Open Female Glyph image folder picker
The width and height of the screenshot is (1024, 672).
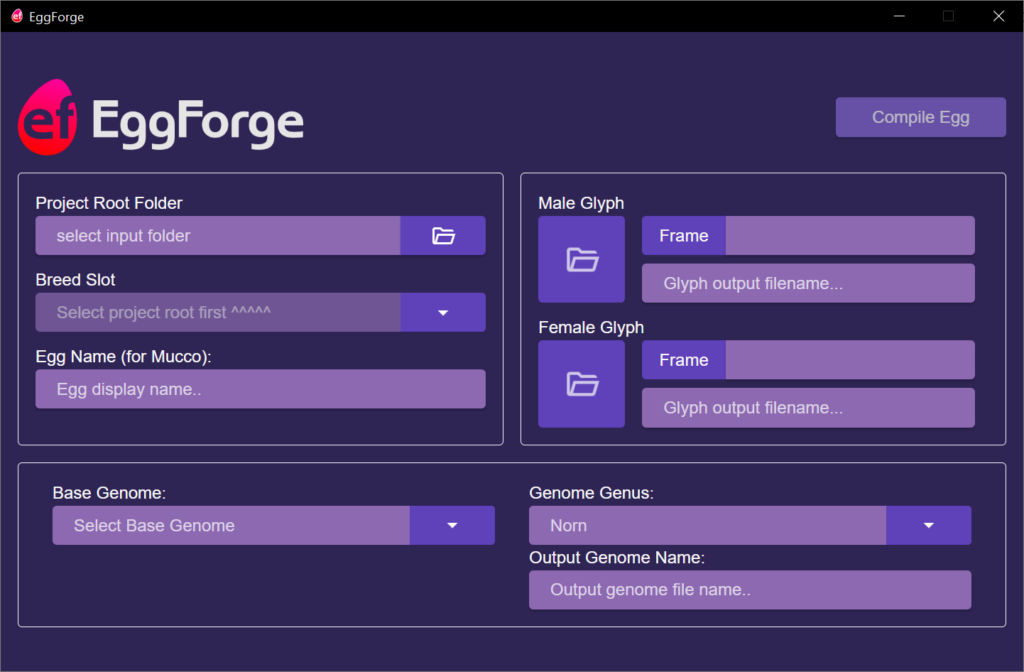581,384
